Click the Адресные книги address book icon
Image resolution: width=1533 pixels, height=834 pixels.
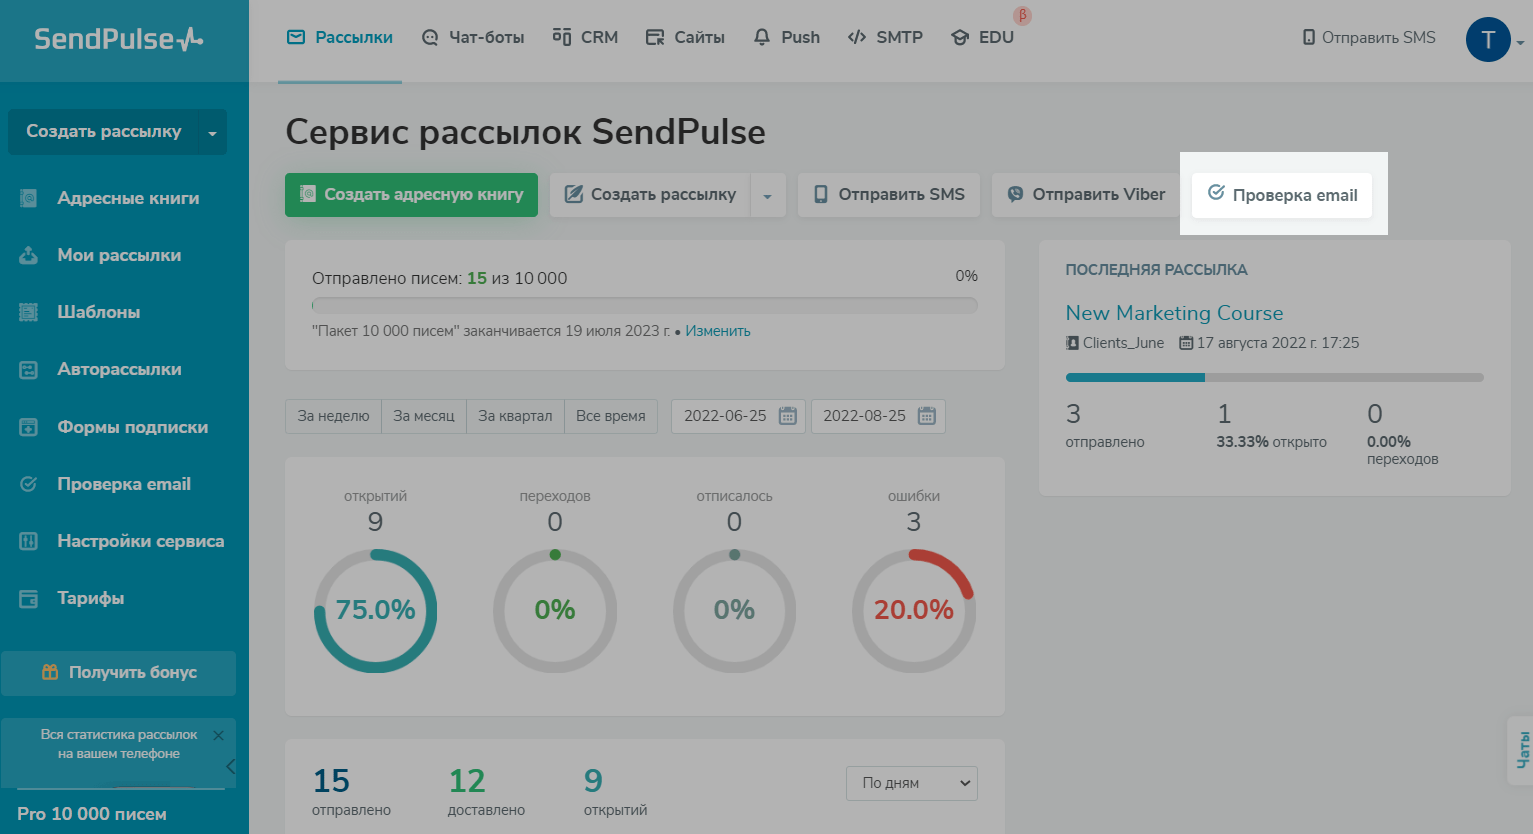[x=28, y=198]
